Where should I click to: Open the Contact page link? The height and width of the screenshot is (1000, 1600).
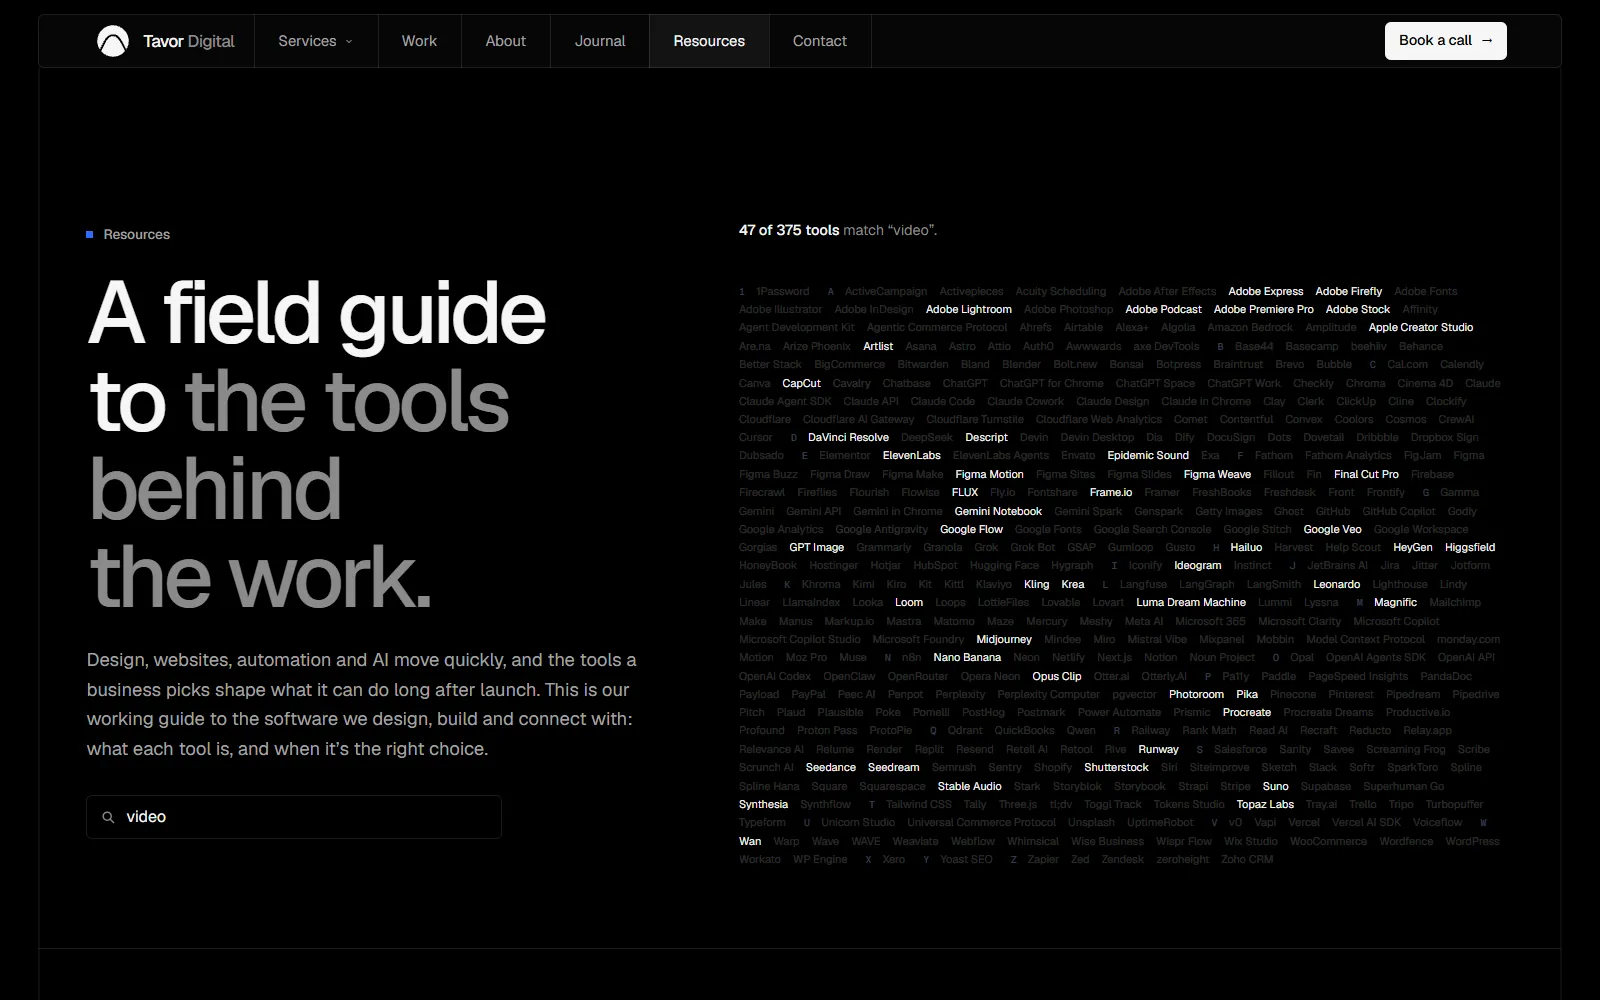819,41
